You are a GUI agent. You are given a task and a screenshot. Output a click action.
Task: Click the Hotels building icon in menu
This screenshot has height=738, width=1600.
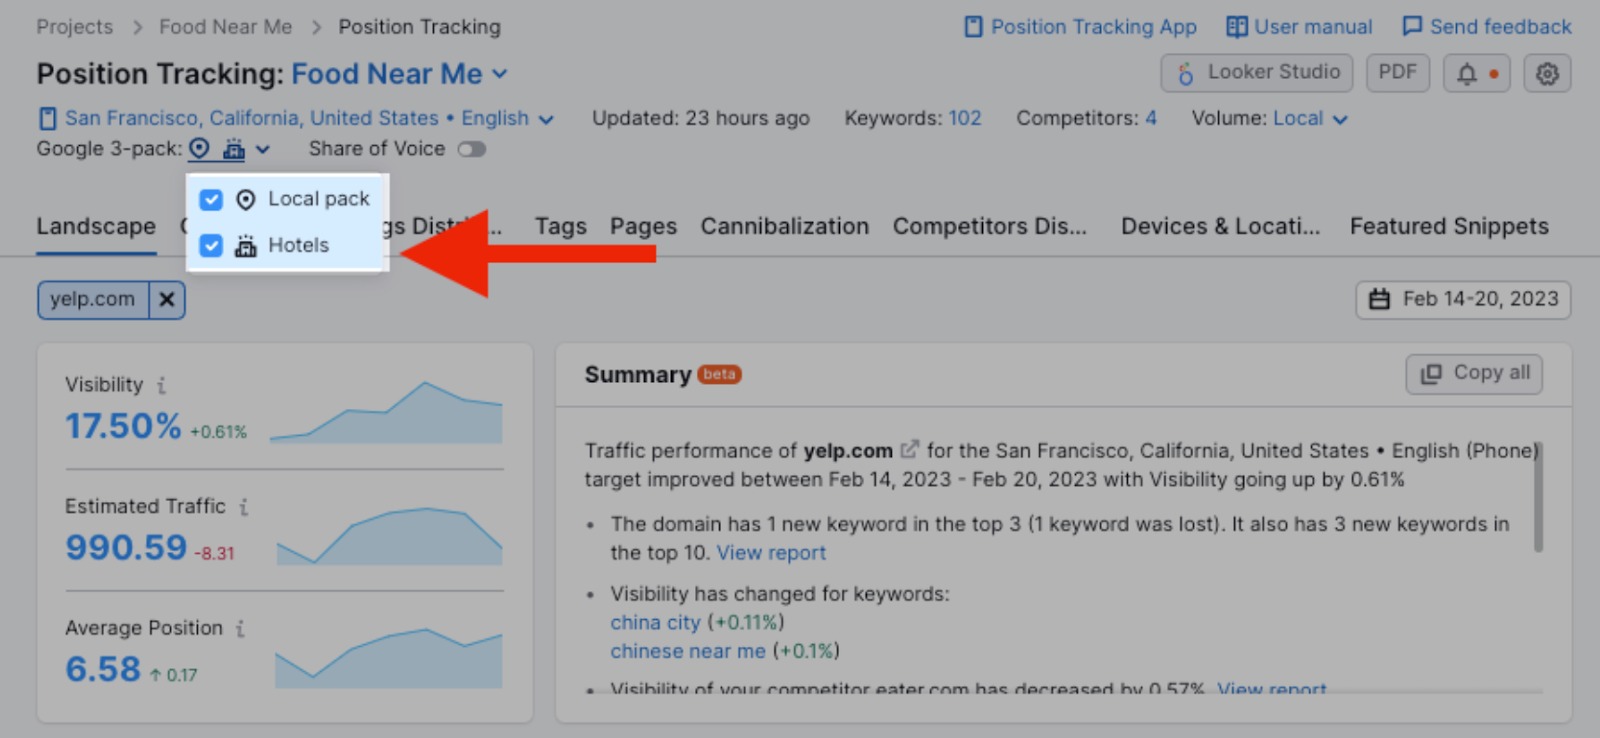click(x=245, y=246)
